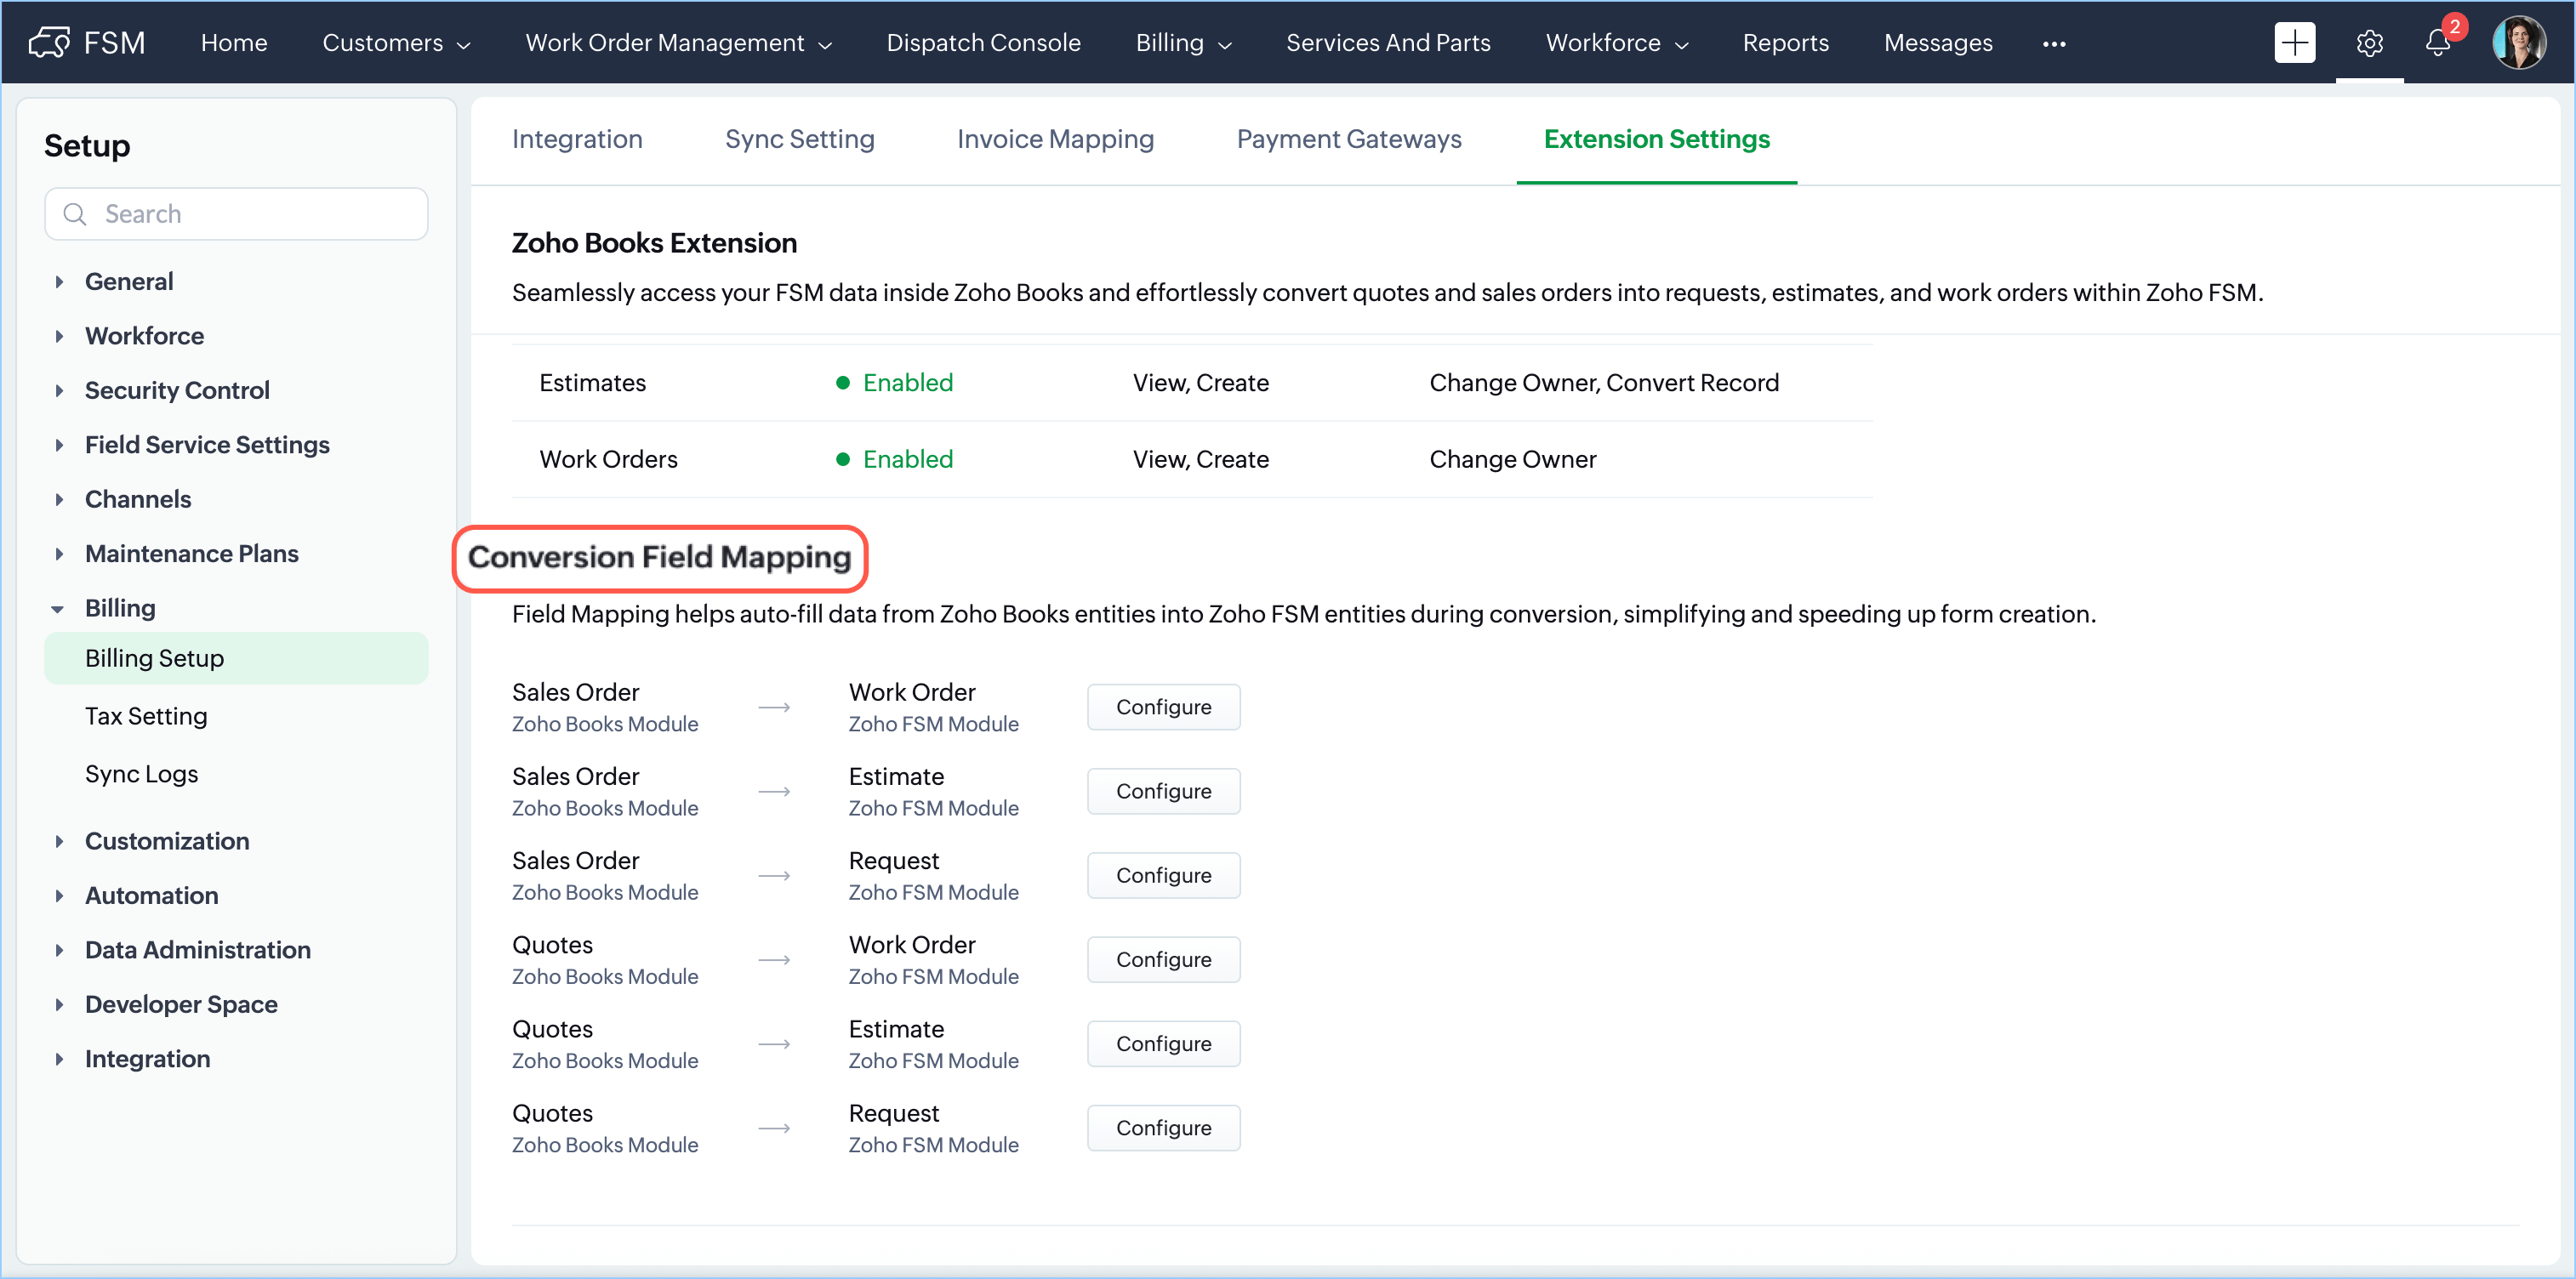Open the Customers dropdown menu
This screenshot has width=2576, height=1279.
[396, 43]
